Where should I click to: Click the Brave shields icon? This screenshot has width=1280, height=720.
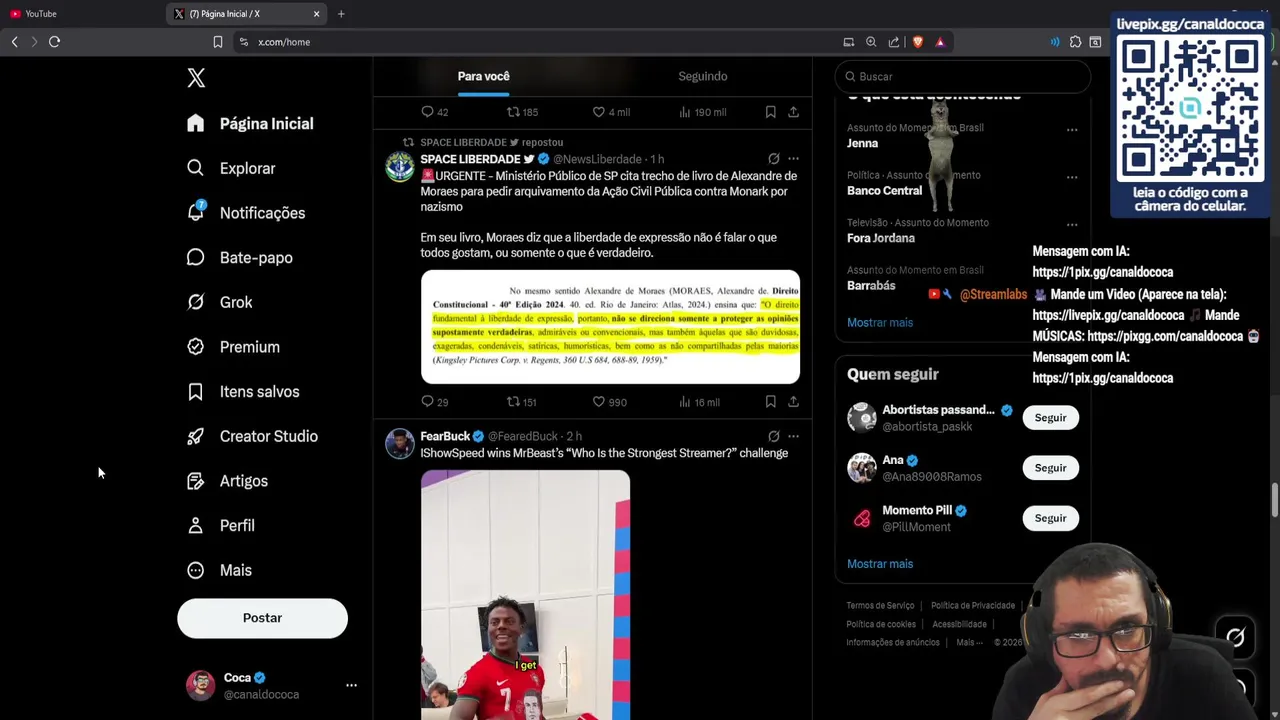tap(918, 42)
